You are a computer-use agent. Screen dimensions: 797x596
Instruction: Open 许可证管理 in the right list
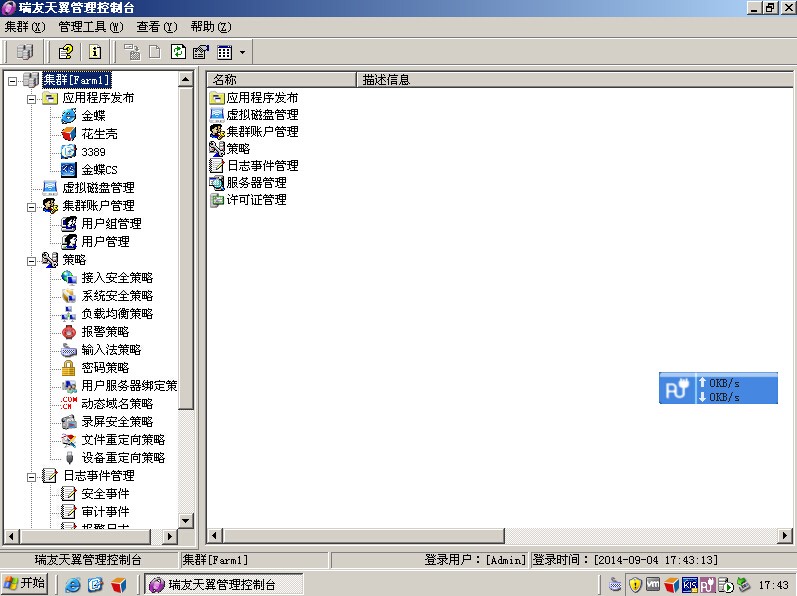[x=256, y=200]
